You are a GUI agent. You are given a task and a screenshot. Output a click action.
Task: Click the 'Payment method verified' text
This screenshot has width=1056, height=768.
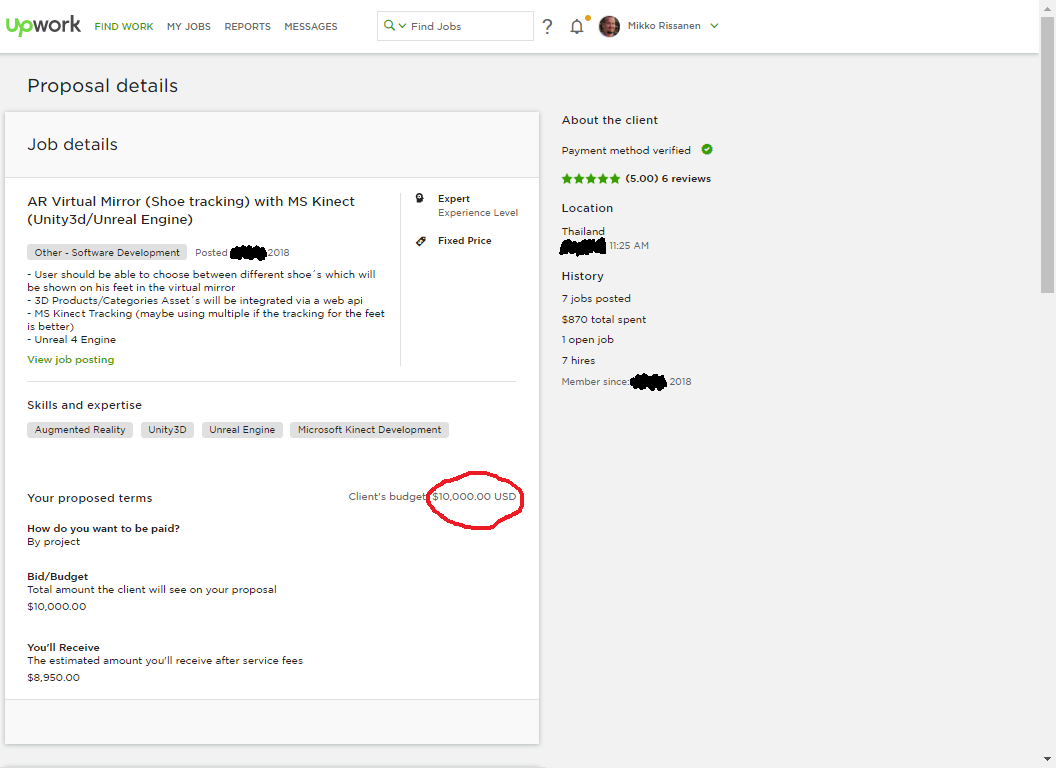click(626, 150)
